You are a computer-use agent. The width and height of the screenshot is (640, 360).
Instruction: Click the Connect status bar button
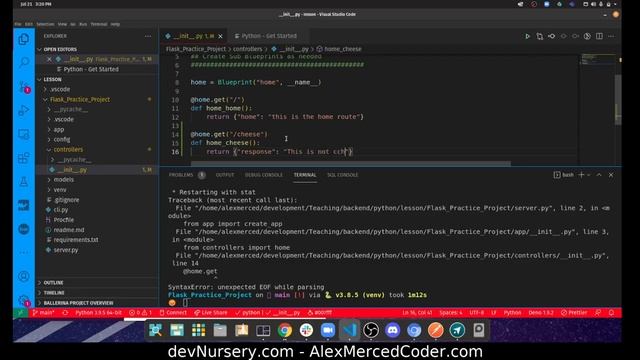[173, 313]
